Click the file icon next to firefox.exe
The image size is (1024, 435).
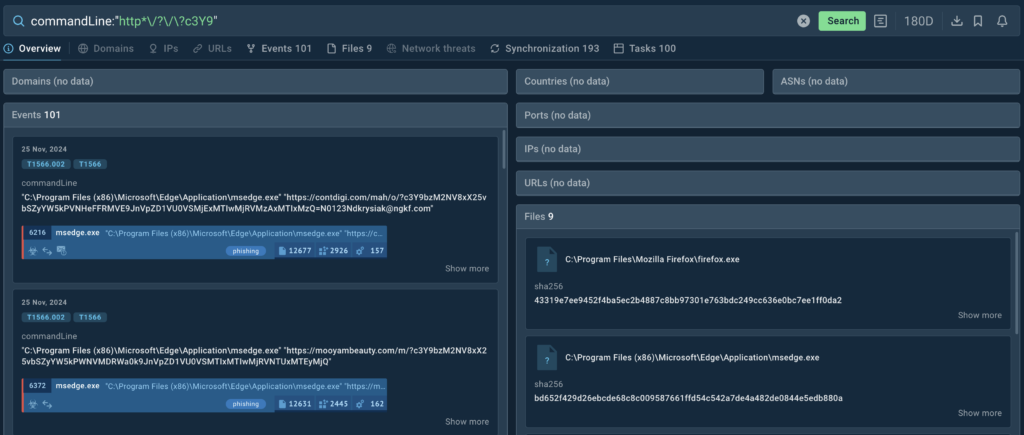[x=546, y=260]
